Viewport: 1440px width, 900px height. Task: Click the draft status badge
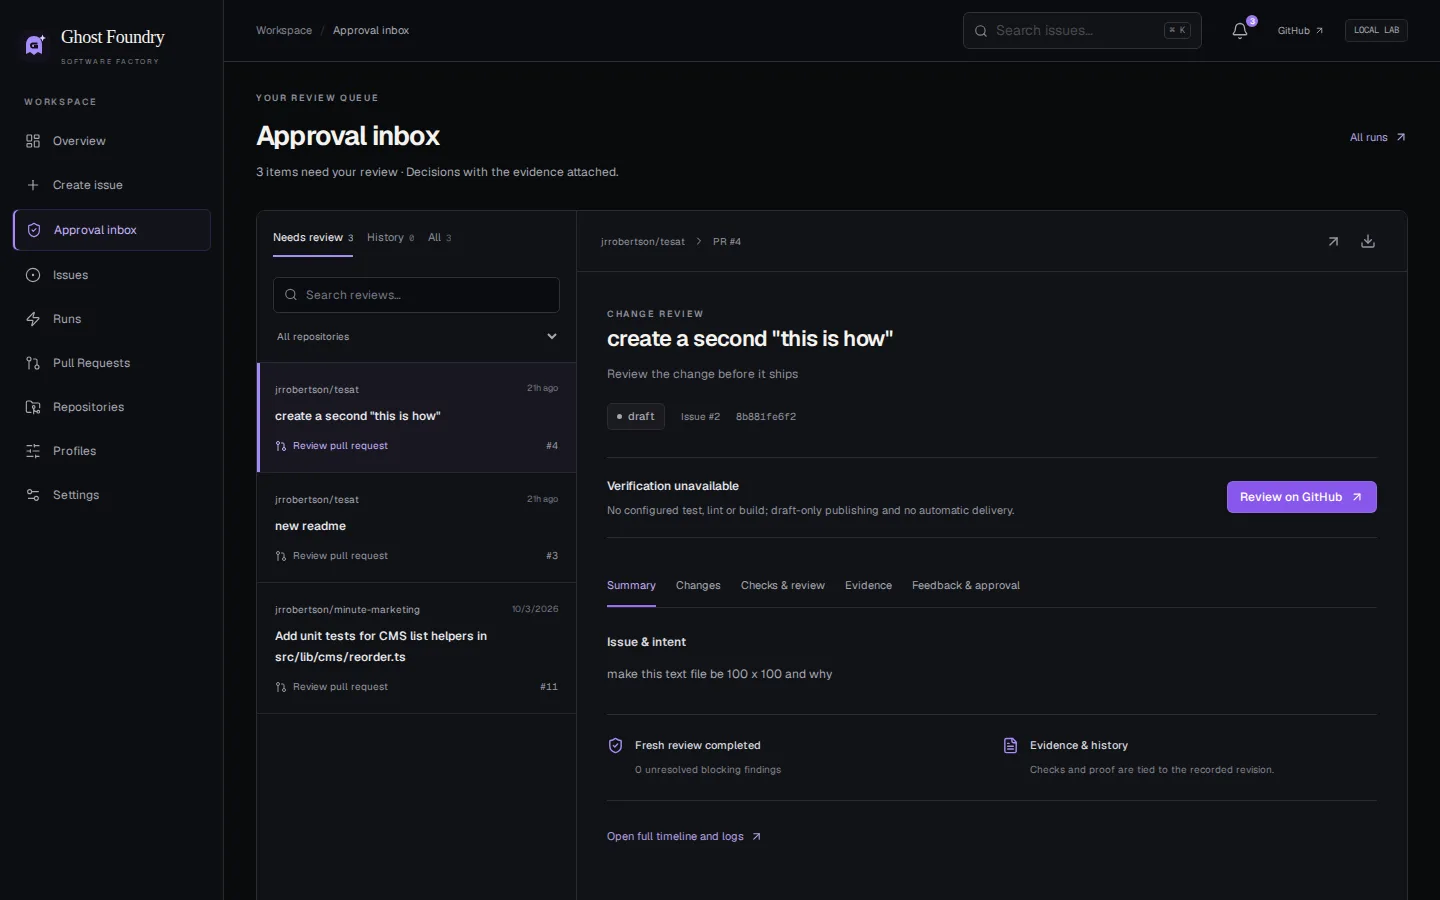pos(636,417)
